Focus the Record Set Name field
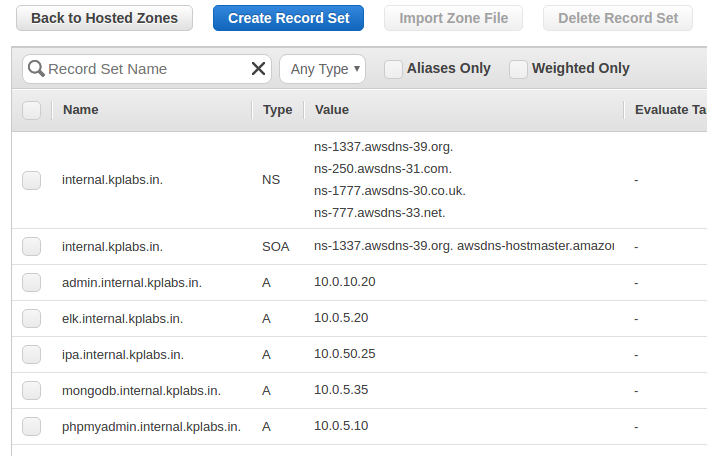707x456 pixels. 147,69
